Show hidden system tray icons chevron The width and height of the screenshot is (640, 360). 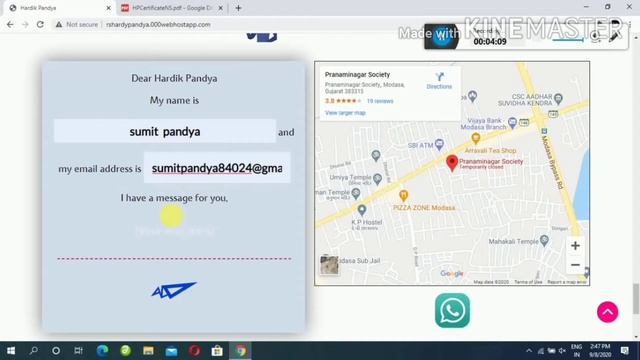(529, 351)
